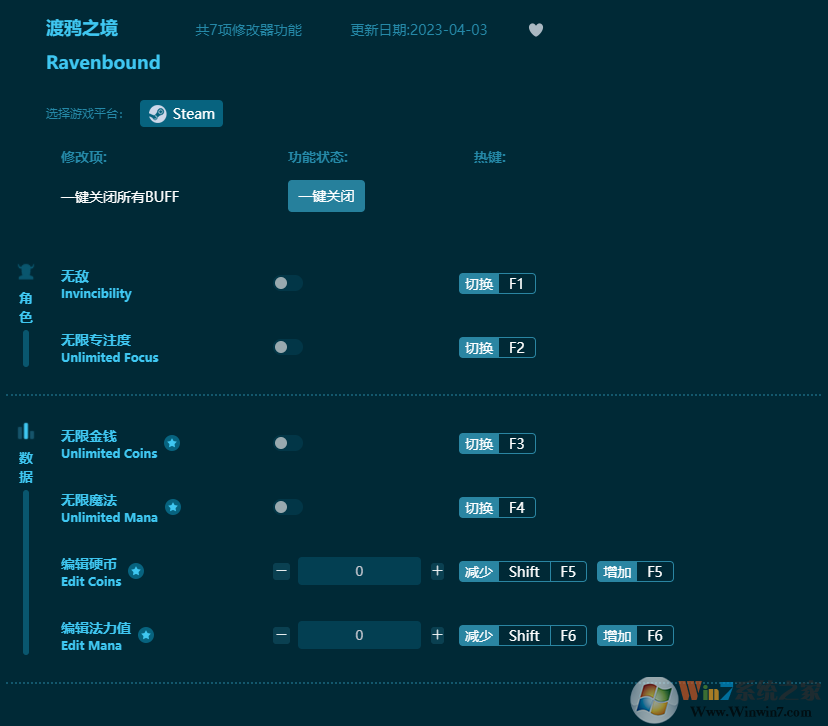828x726 pixels.
Task: Turn on the Unlimited Coins toggle
Action: [288, 443]
